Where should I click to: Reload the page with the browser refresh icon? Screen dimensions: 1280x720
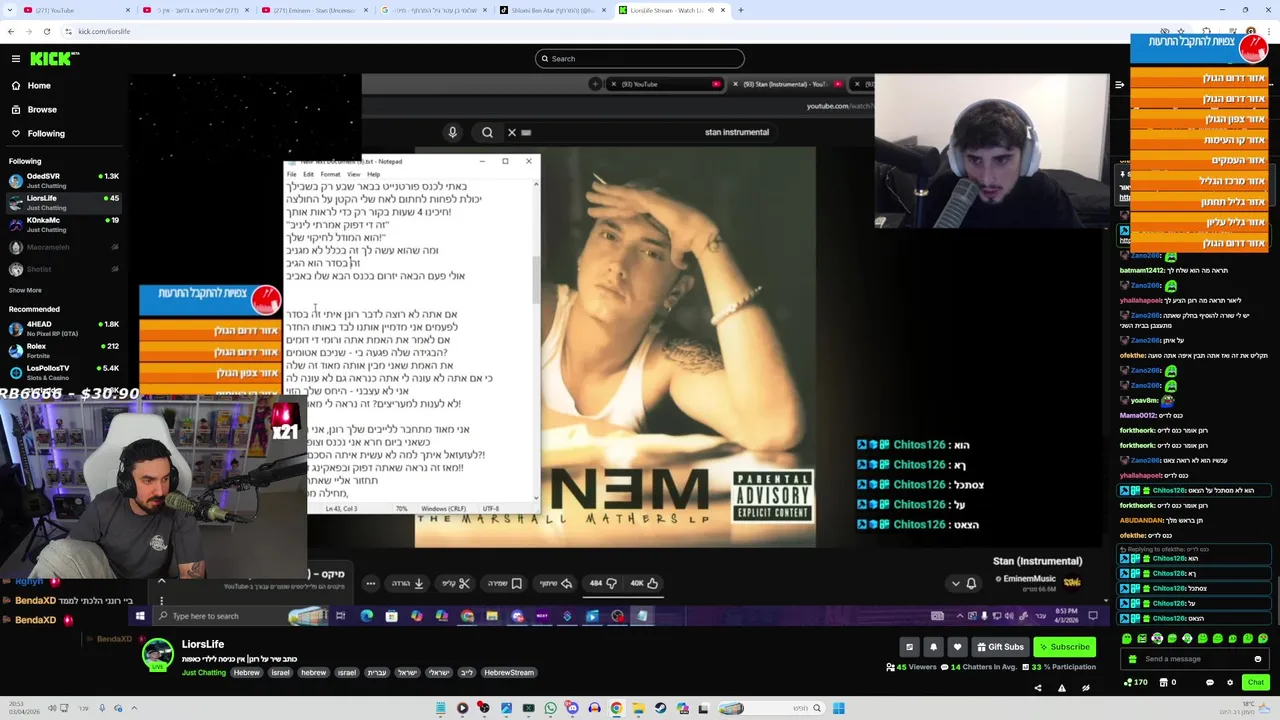49,31
